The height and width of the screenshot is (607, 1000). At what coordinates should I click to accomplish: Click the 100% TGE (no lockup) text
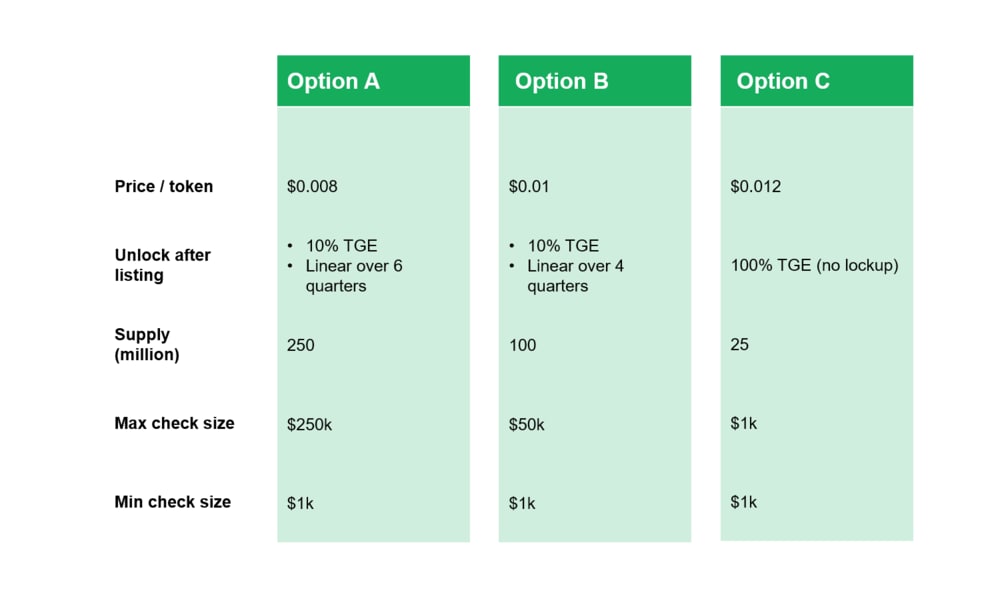tap(814, 265)
